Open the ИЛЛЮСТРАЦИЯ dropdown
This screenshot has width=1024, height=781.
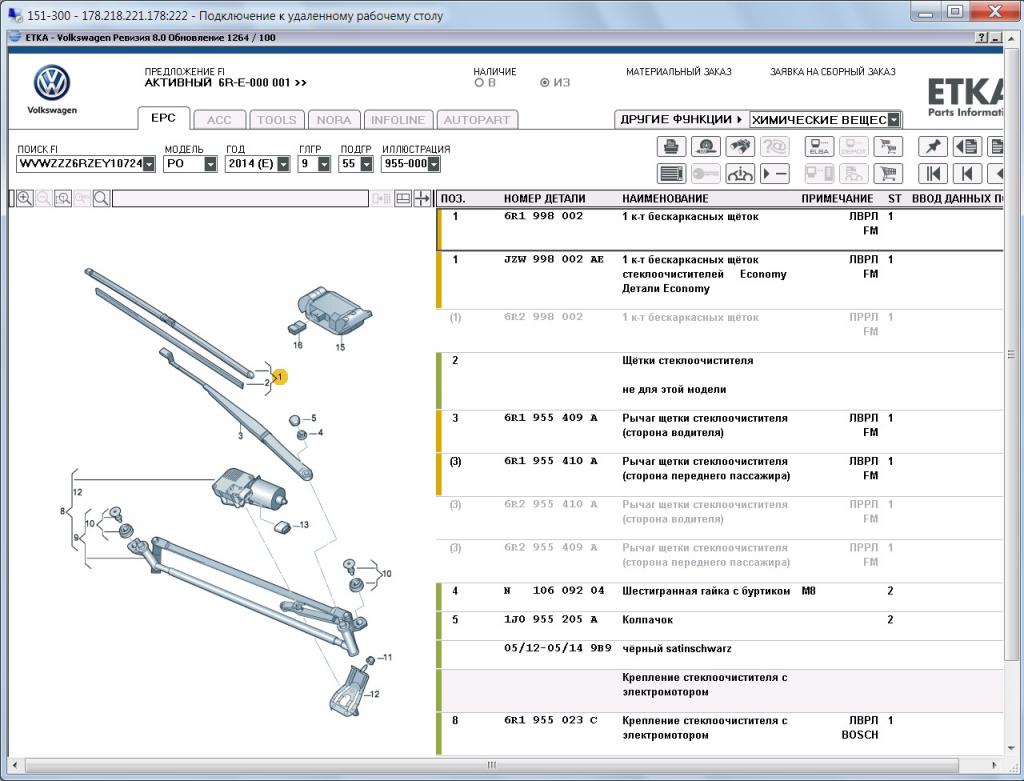pyautogui.click(x=434, y=164)
